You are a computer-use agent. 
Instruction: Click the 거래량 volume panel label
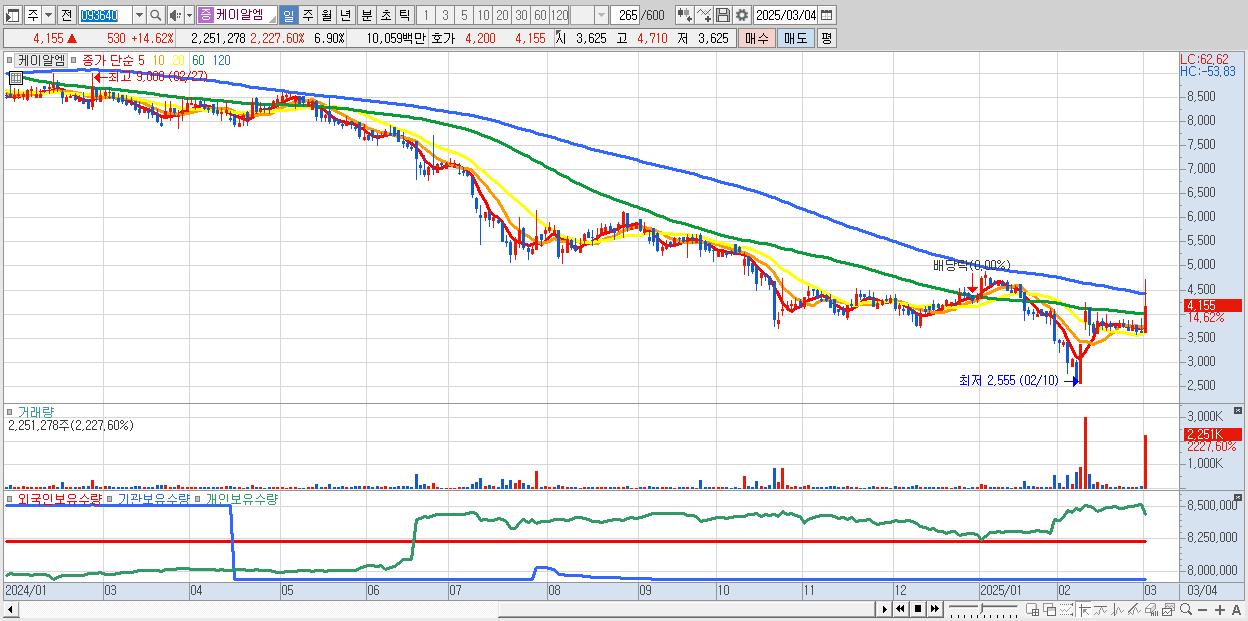coord(35,412)
